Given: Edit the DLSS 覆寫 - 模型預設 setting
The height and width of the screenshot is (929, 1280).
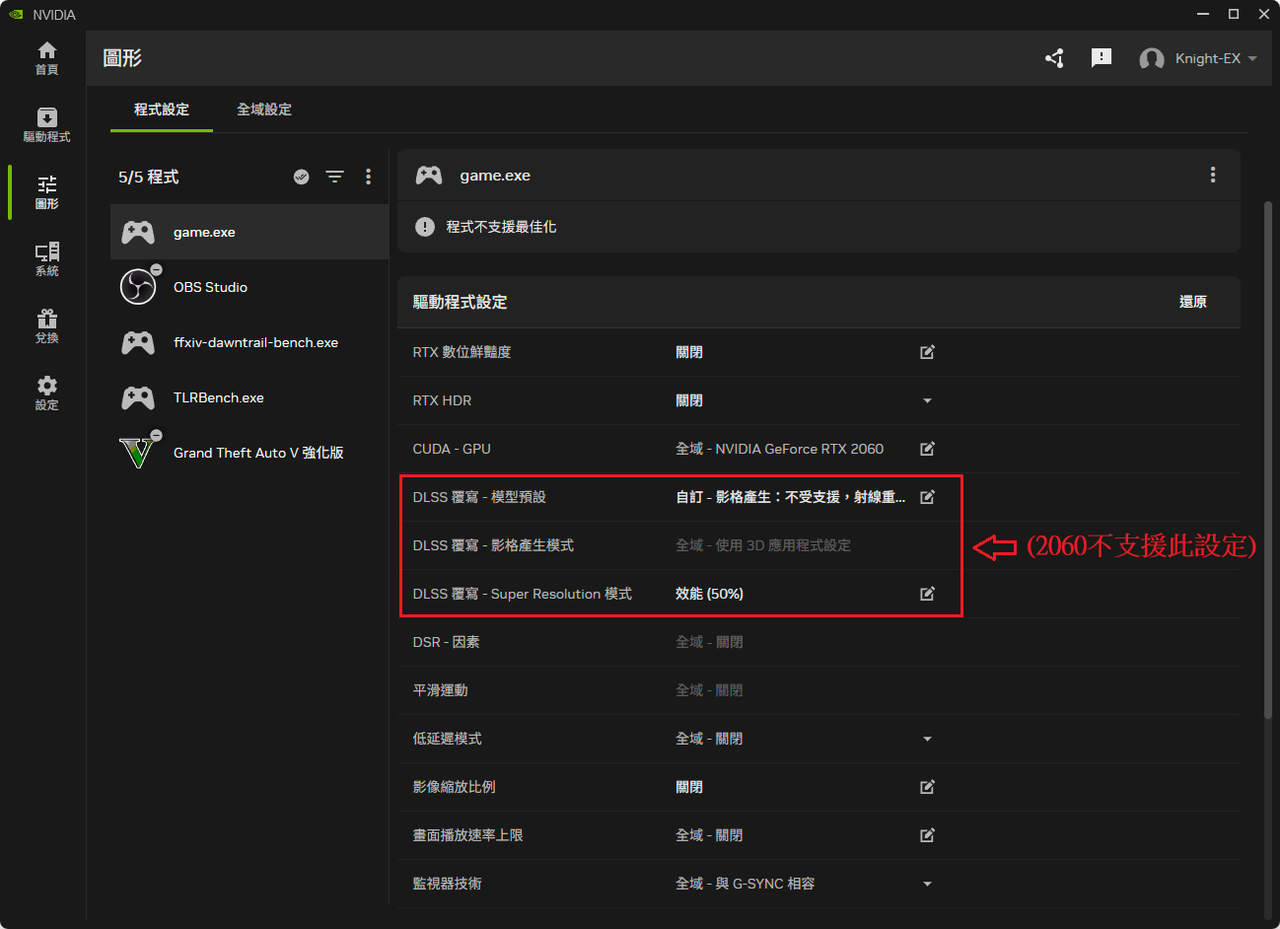Looking at the screenshot, I should (927, 497).
